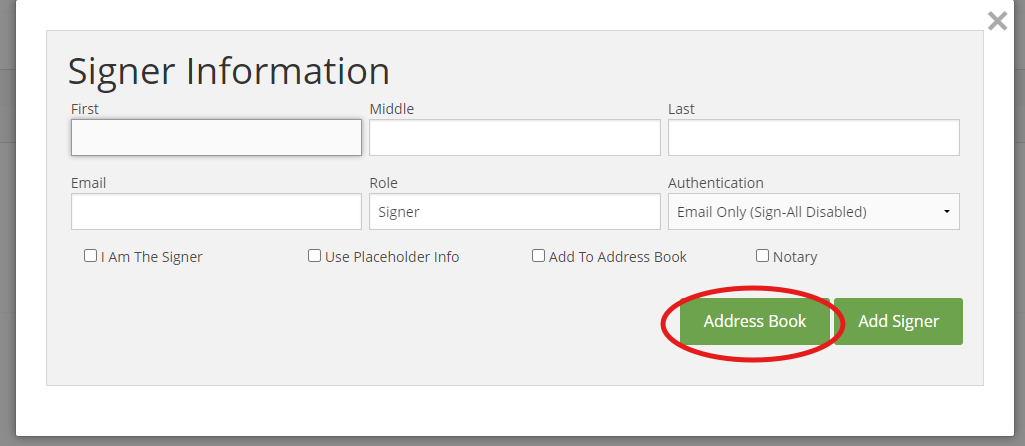The height and width of the screenshot is (446, 1025).
Task: Click the First field label text
Action: tap(85, 109)
